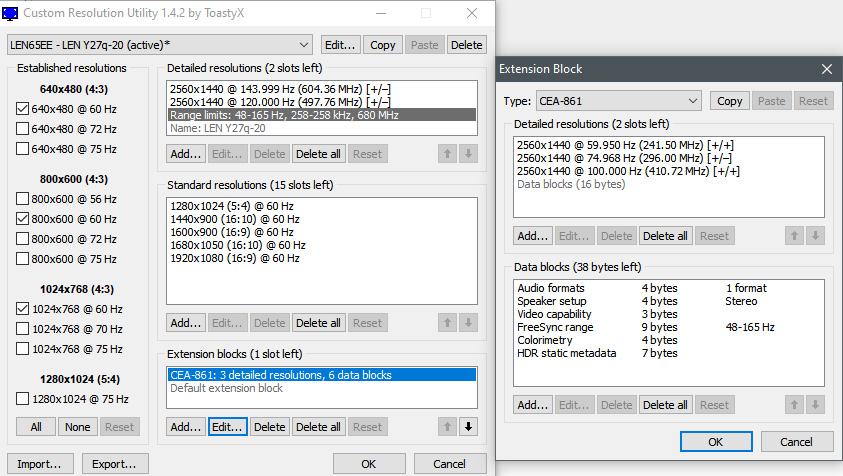Click Delete all under Standard resolutions
This screenshot has width=843, height=476.
point(318,323)
